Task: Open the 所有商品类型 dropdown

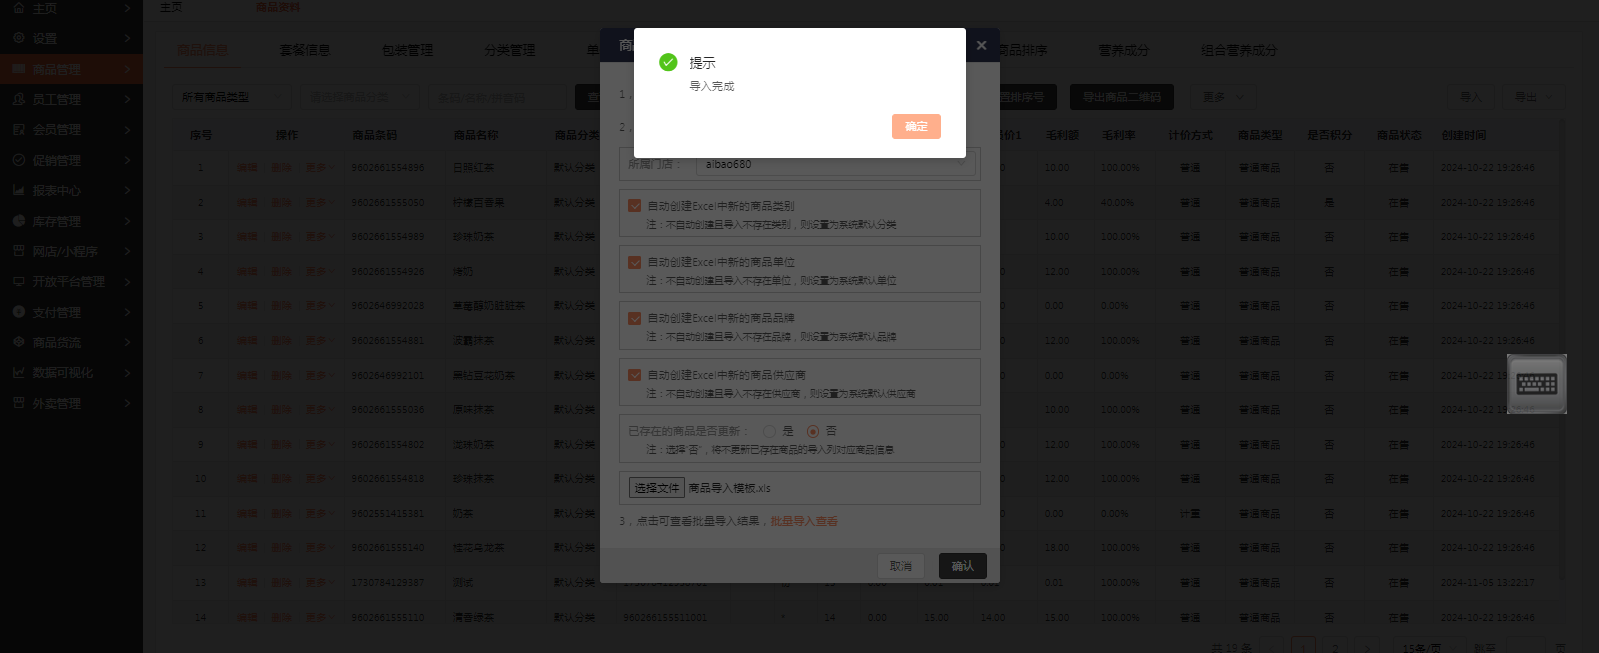Action: 234,97
